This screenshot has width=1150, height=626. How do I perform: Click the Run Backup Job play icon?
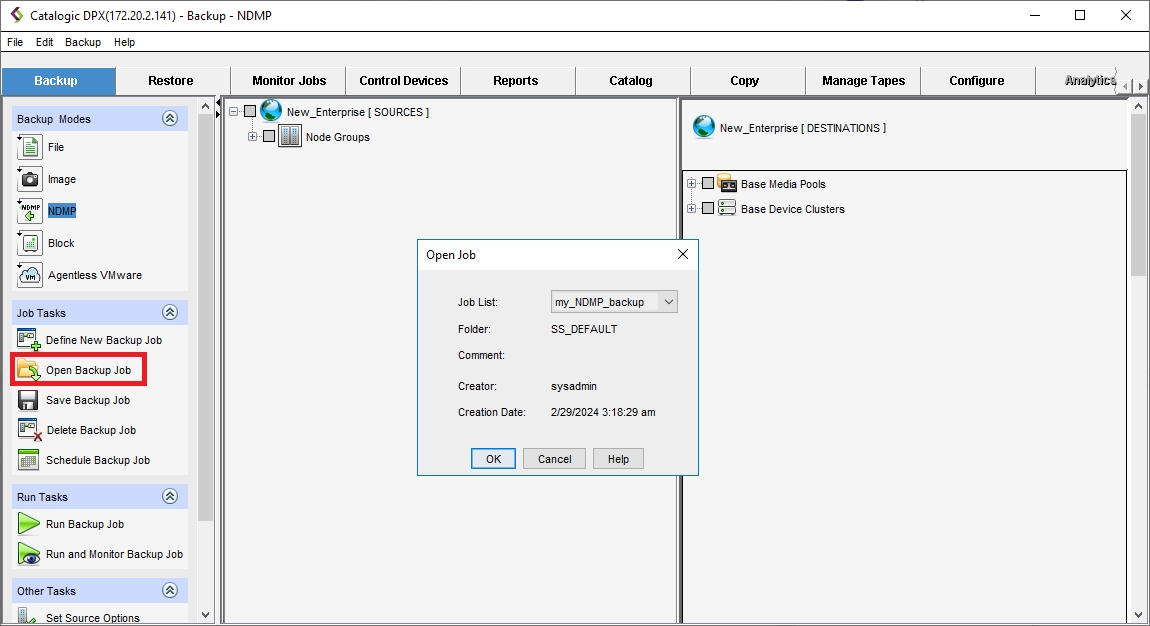coord(29,524)
